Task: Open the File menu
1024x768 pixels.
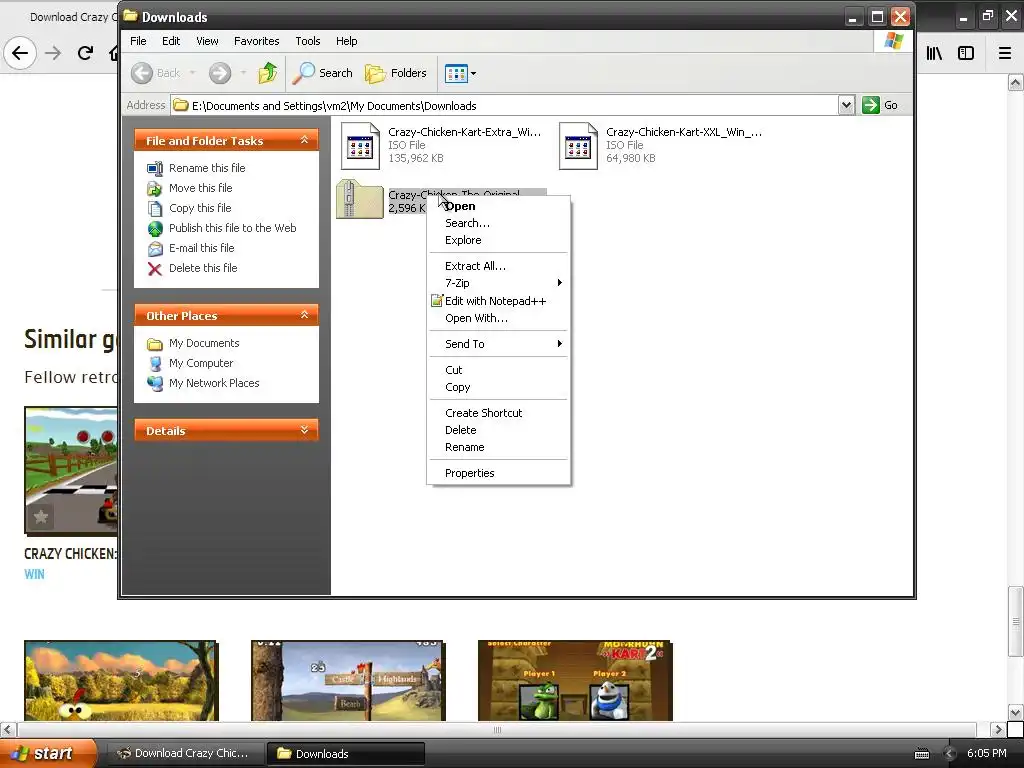Action: point(138,41)
